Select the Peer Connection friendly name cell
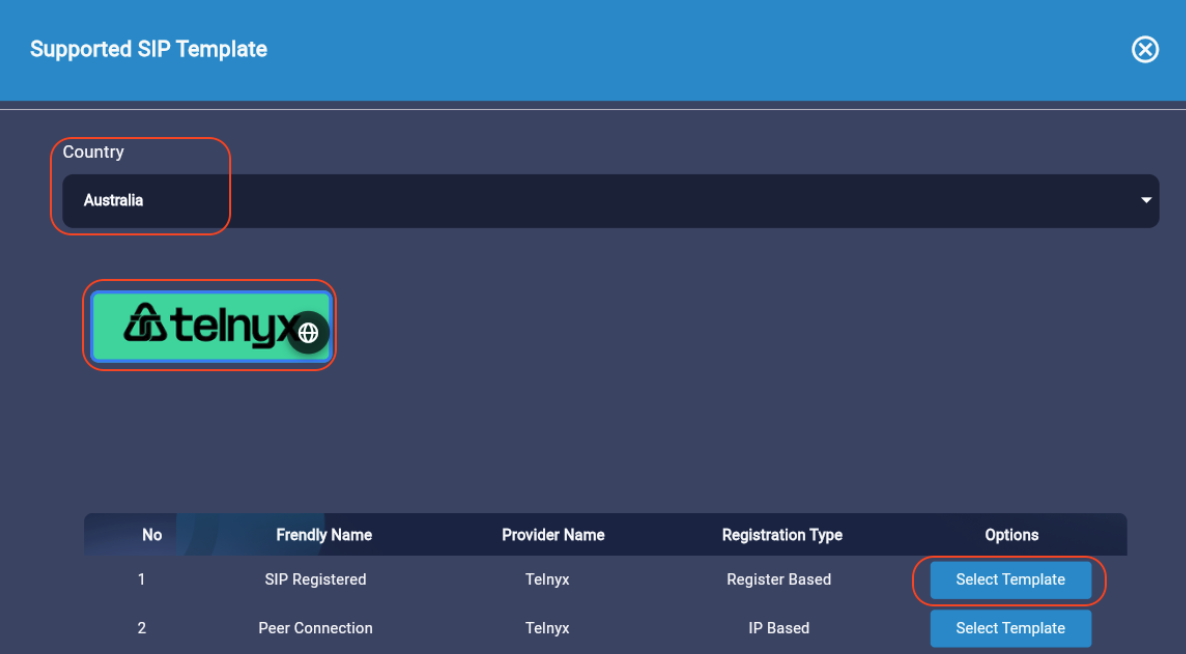Screen dimensions: 1186x654 click(x=315, y=629)
